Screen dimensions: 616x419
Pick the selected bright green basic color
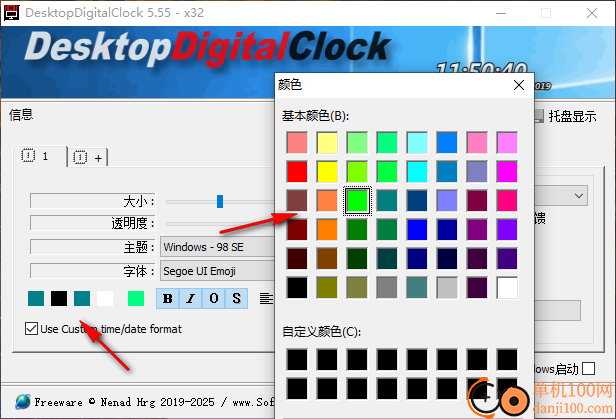pyautogui.click(x=357, y=201)
